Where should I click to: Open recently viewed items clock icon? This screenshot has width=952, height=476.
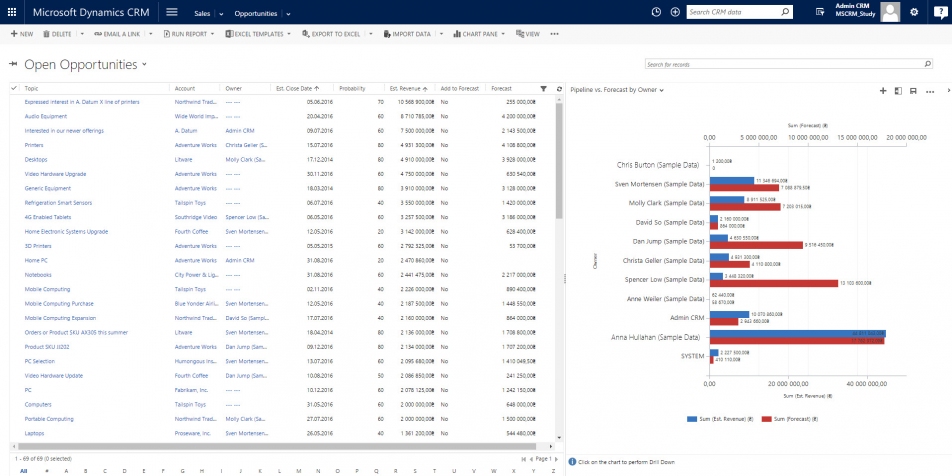(x=656, y=12)
